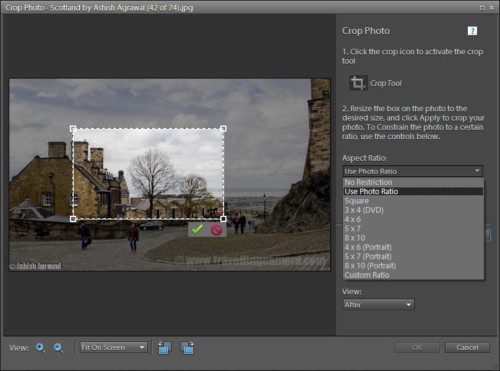Expand the Fit On Screen dropdown
This screenshot has height=371, width=500.
point(113,348)
